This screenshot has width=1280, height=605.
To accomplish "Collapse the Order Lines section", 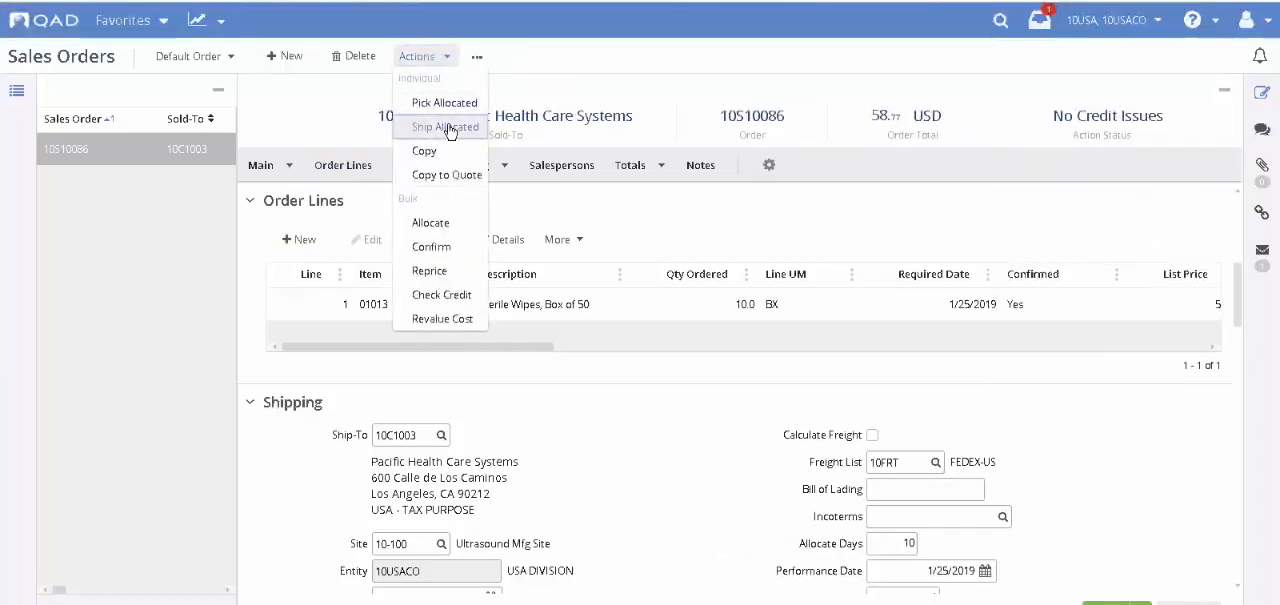I will pos(250,201).
